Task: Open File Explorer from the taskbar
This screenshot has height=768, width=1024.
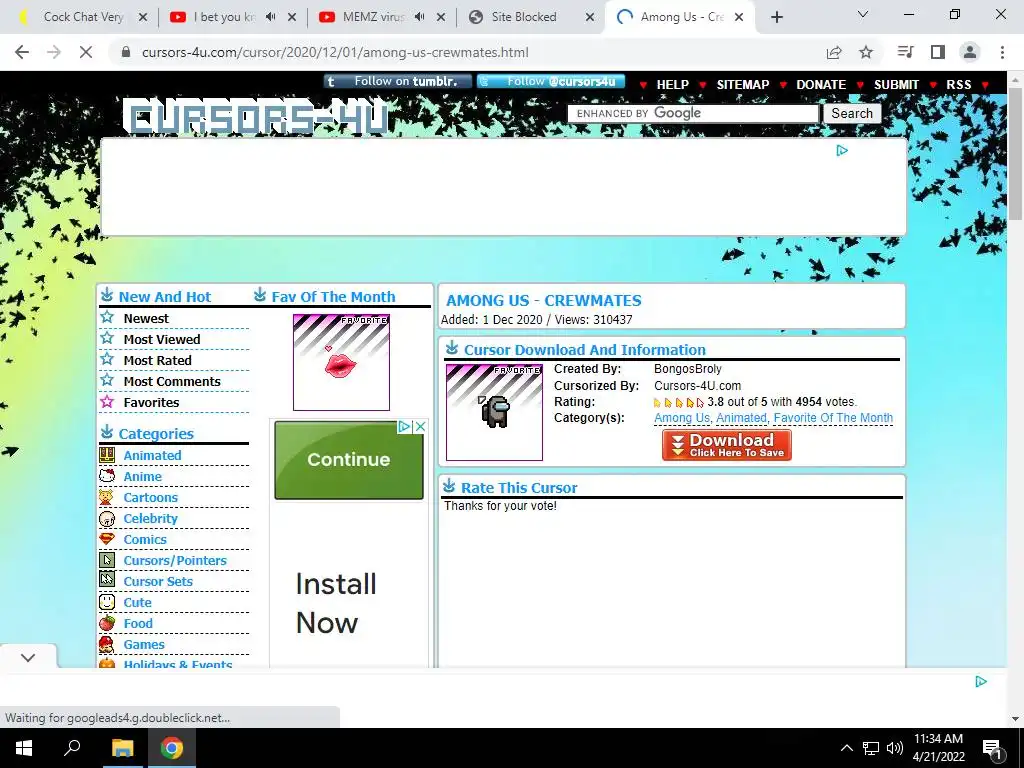Action: coord(122,748)
